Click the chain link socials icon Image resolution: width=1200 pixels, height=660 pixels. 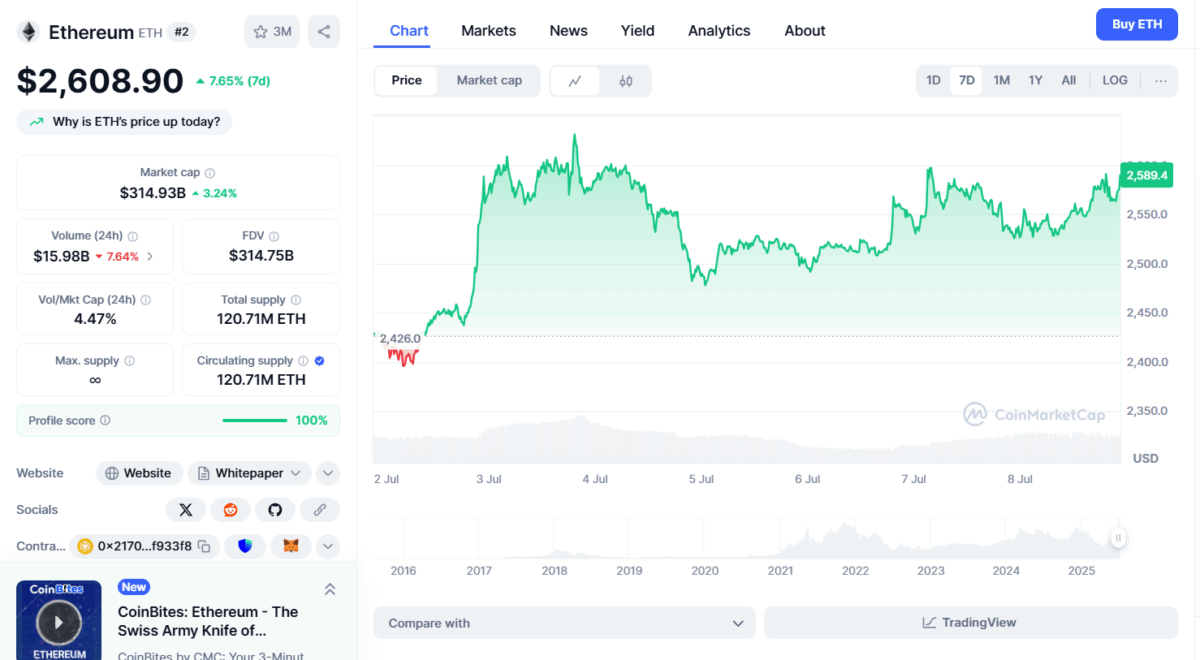tap(320, 510)
